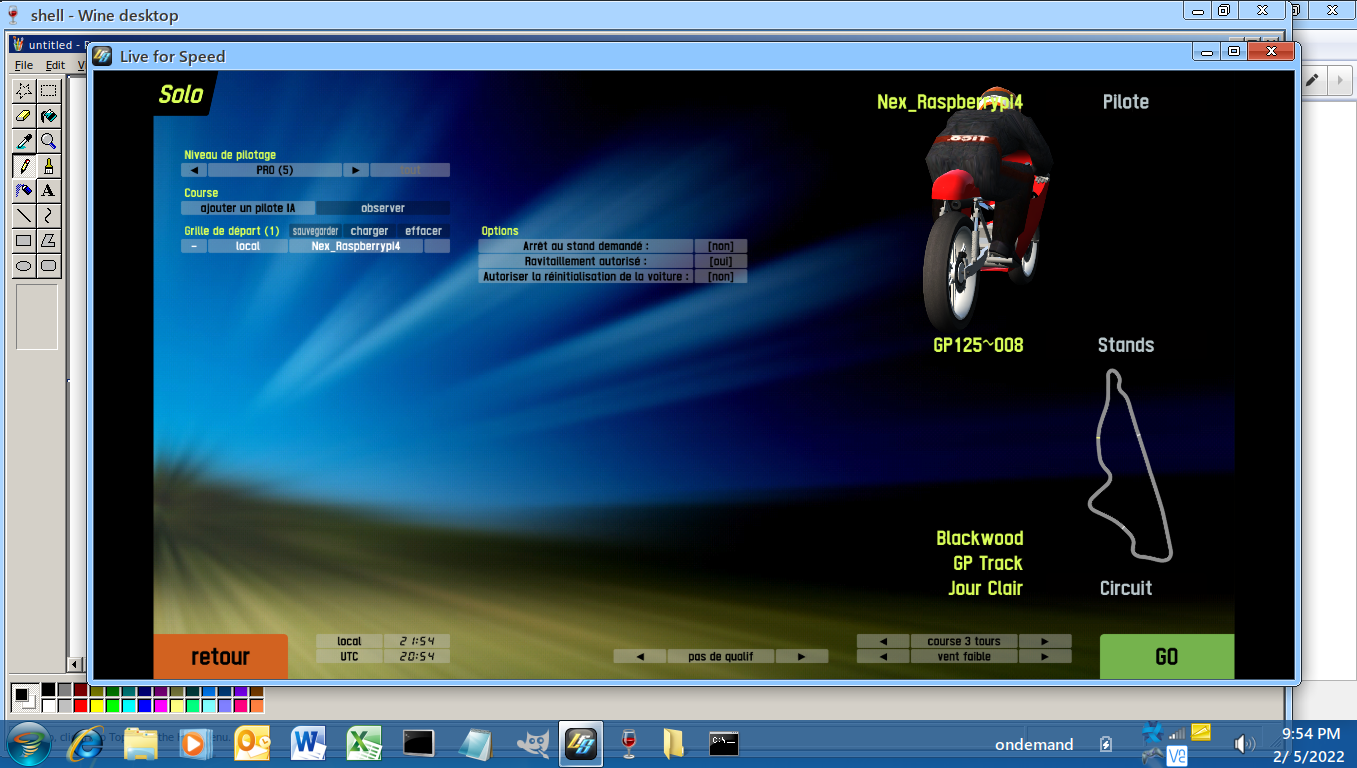Click 'charger' to load a grid

(369, 231)
